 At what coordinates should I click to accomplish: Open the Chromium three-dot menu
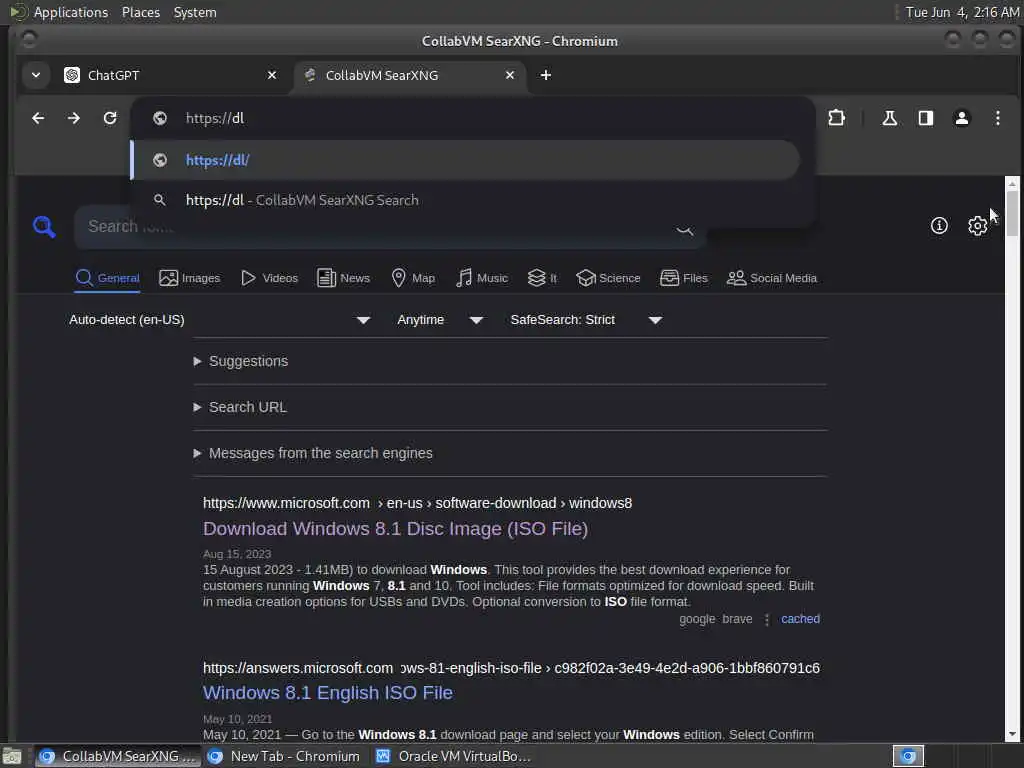pyautogui.click(x=997, y=118)
